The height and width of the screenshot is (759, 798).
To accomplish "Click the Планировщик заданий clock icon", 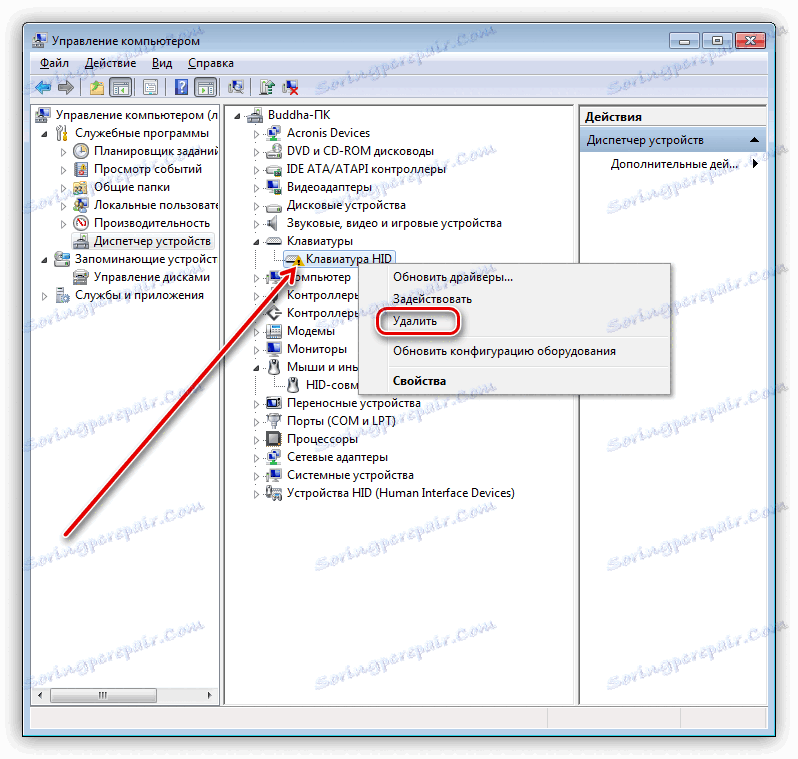I will (81, 151).
